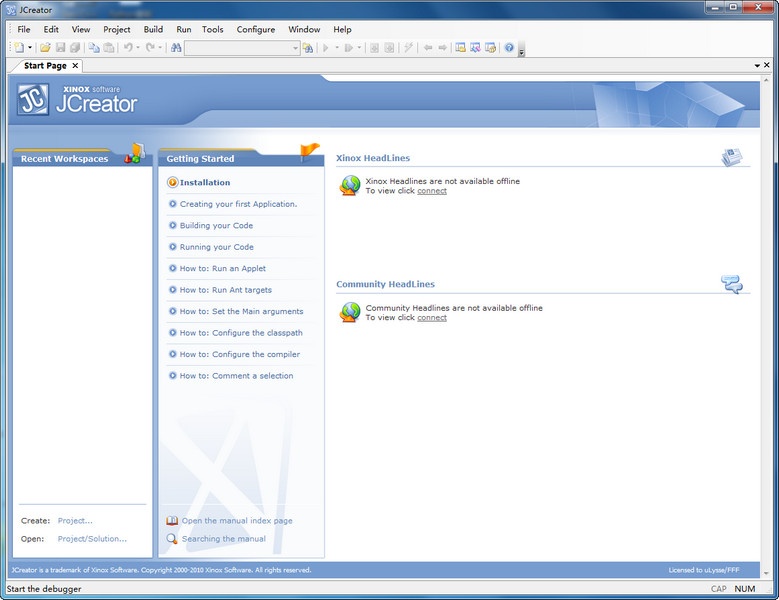Open the document tab list dropdown arrow
The image size is (779, 600).
757,66
